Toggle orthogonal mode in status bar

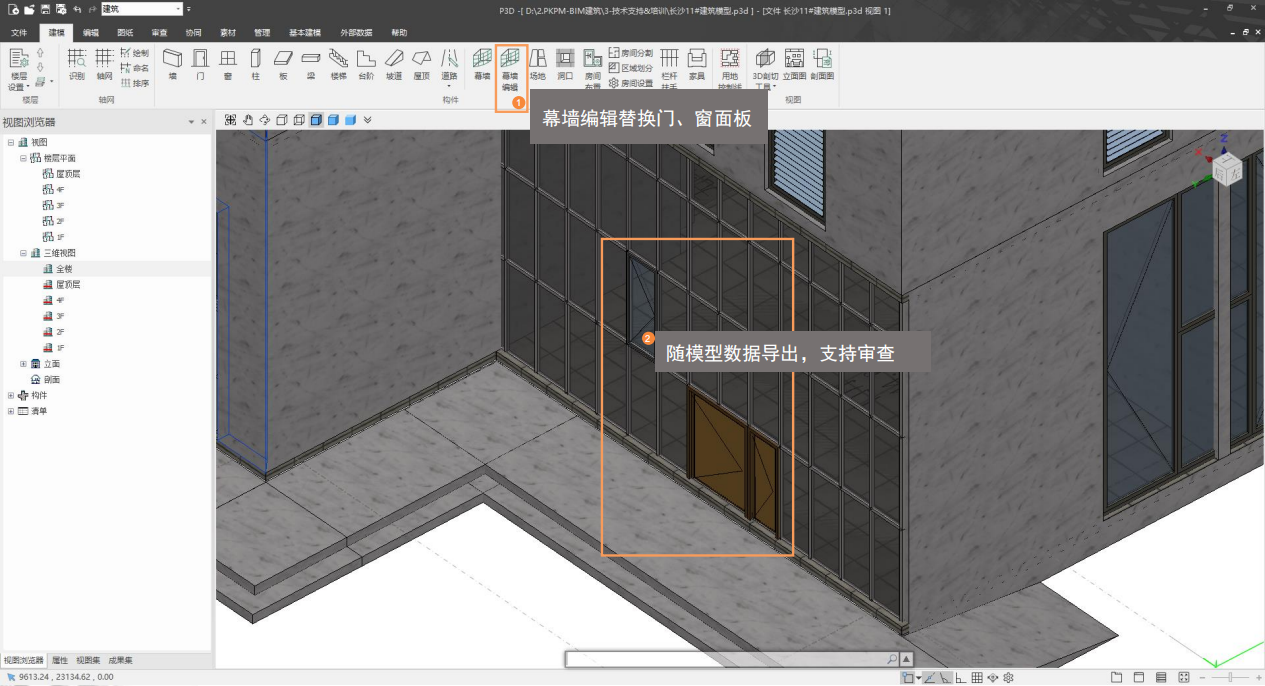[960, 678]
